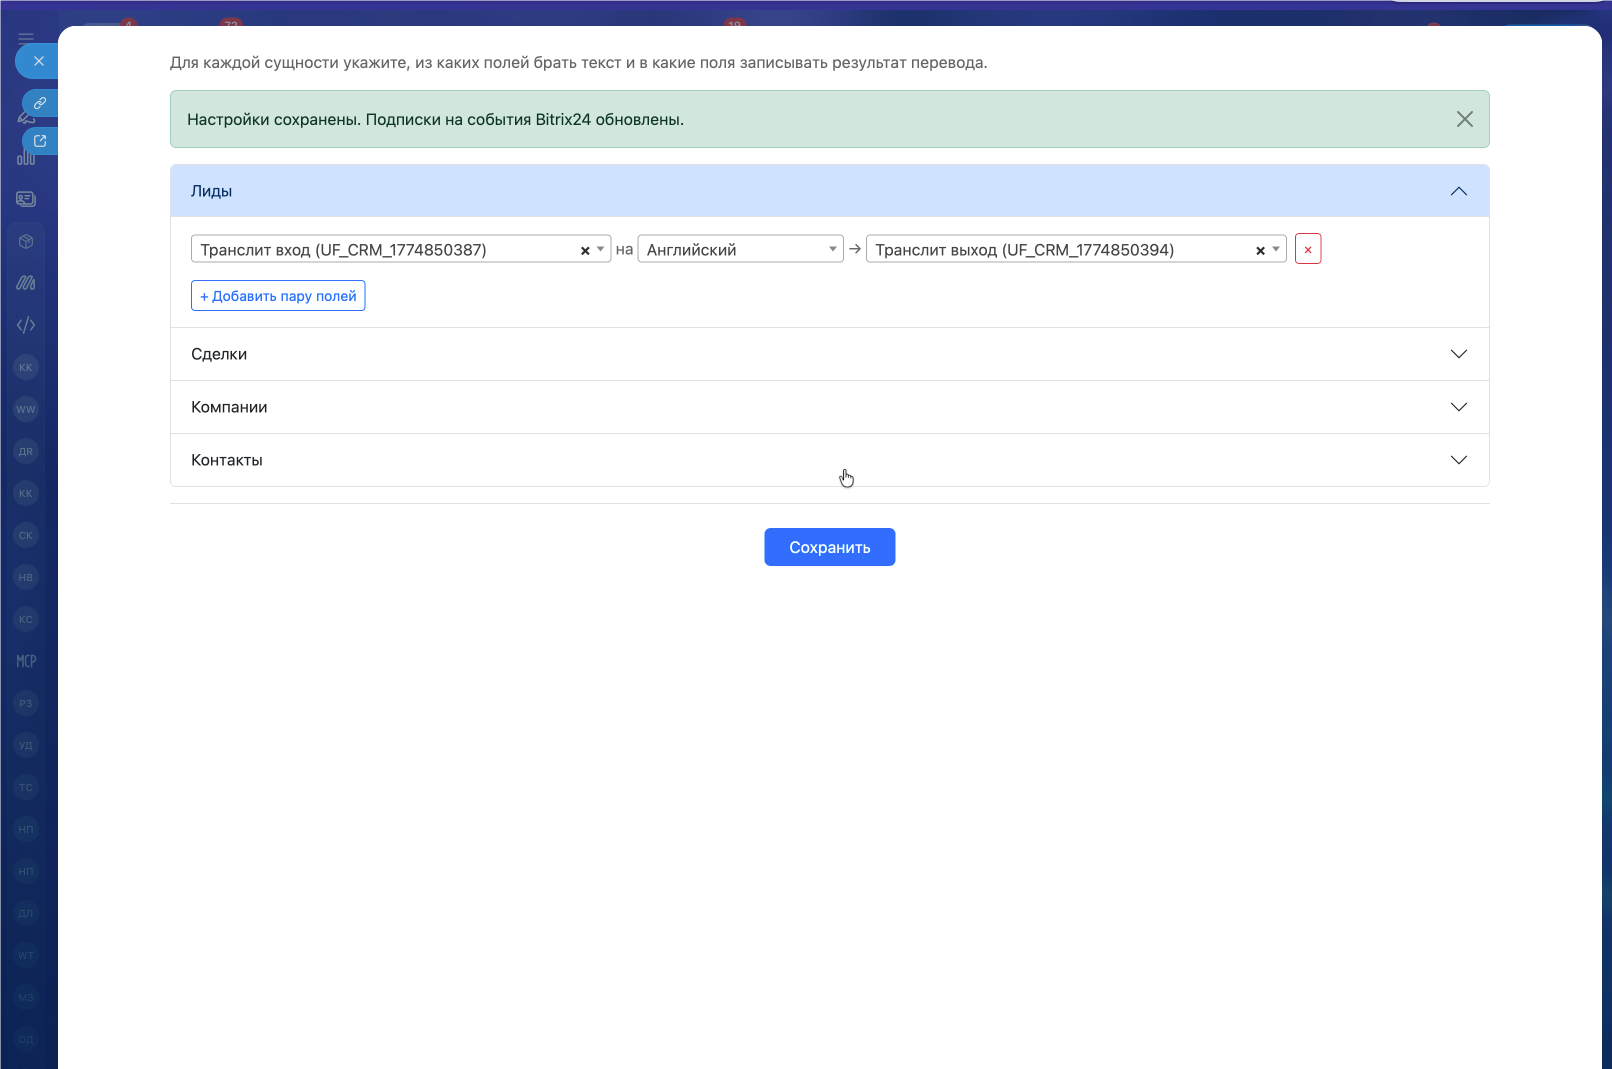
Task: Open the wavy lines app icon in the sidebar
Action: 26,283
